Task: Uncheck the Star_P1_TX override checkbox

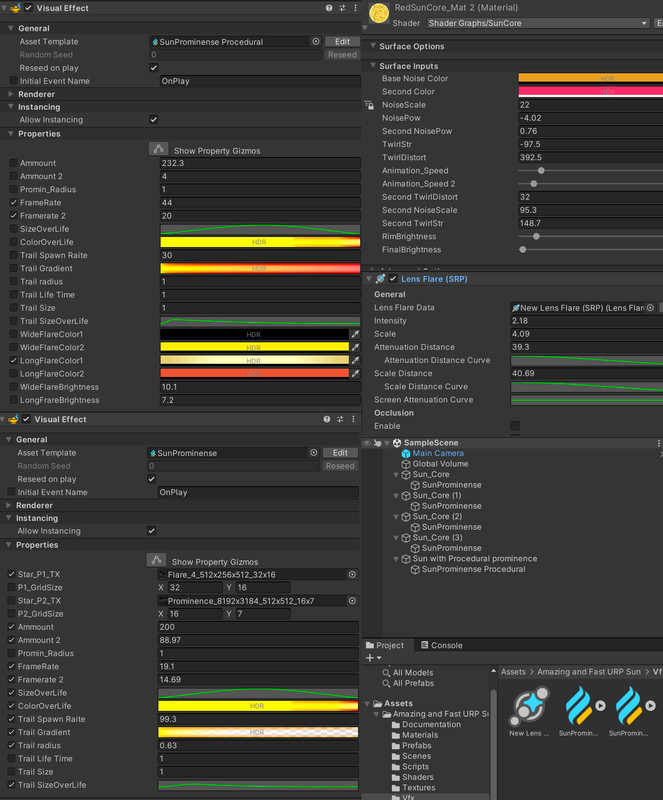Action: click(11, 574)
